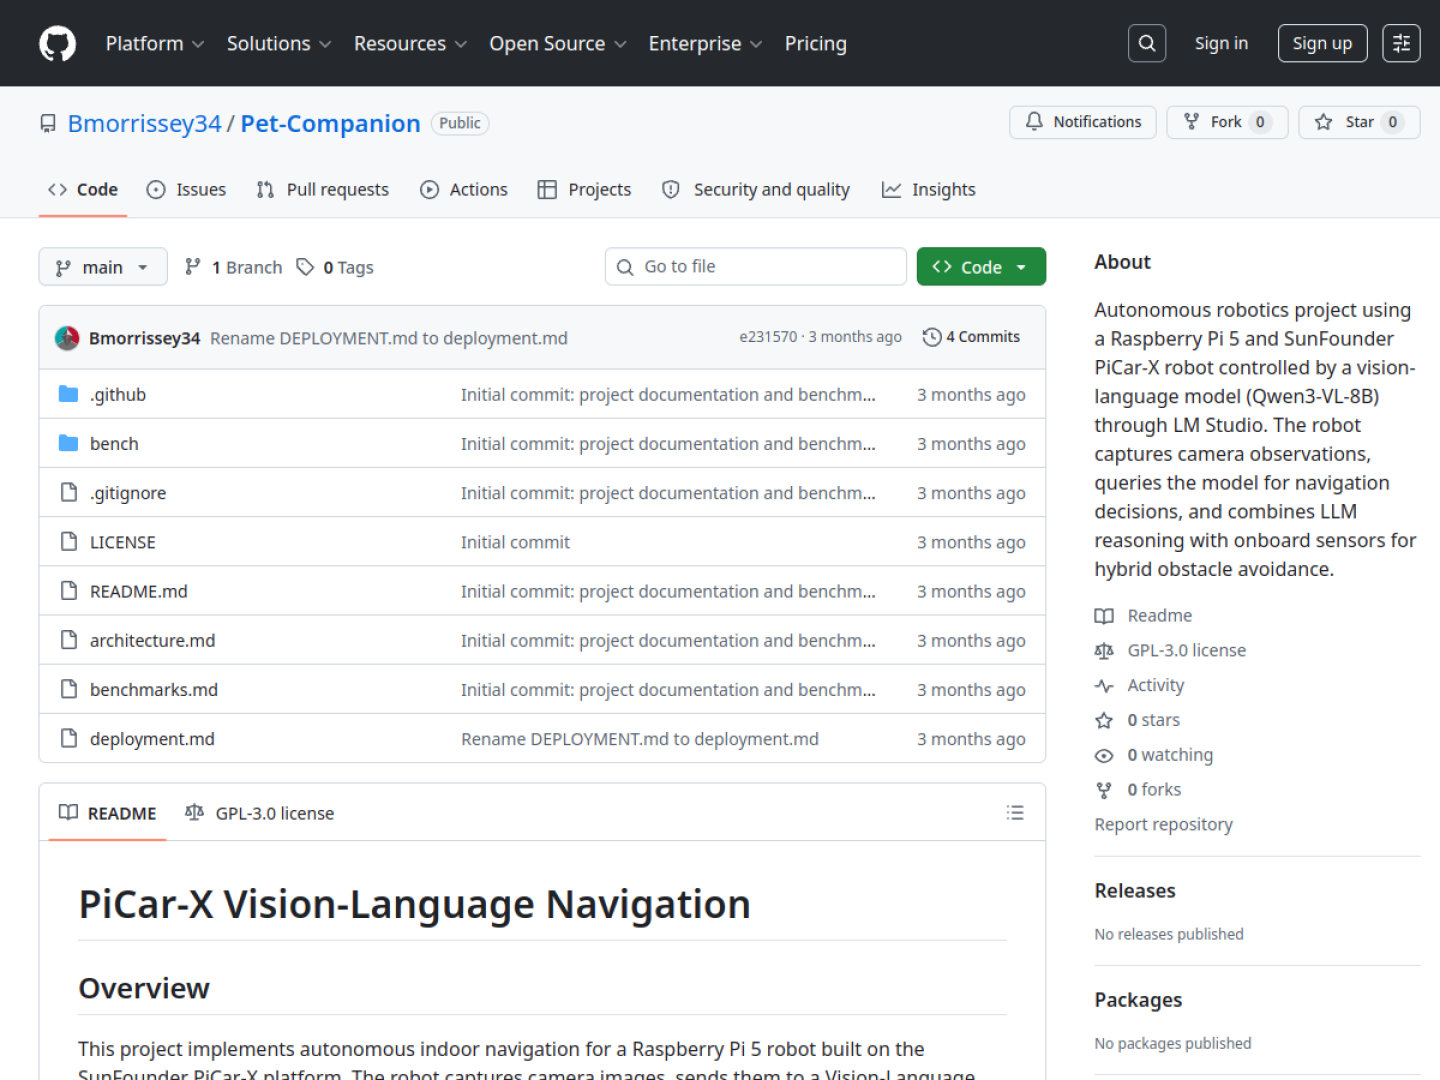
Task: Click the 0 stars link in About
Action: click(x=1153, y=720)
